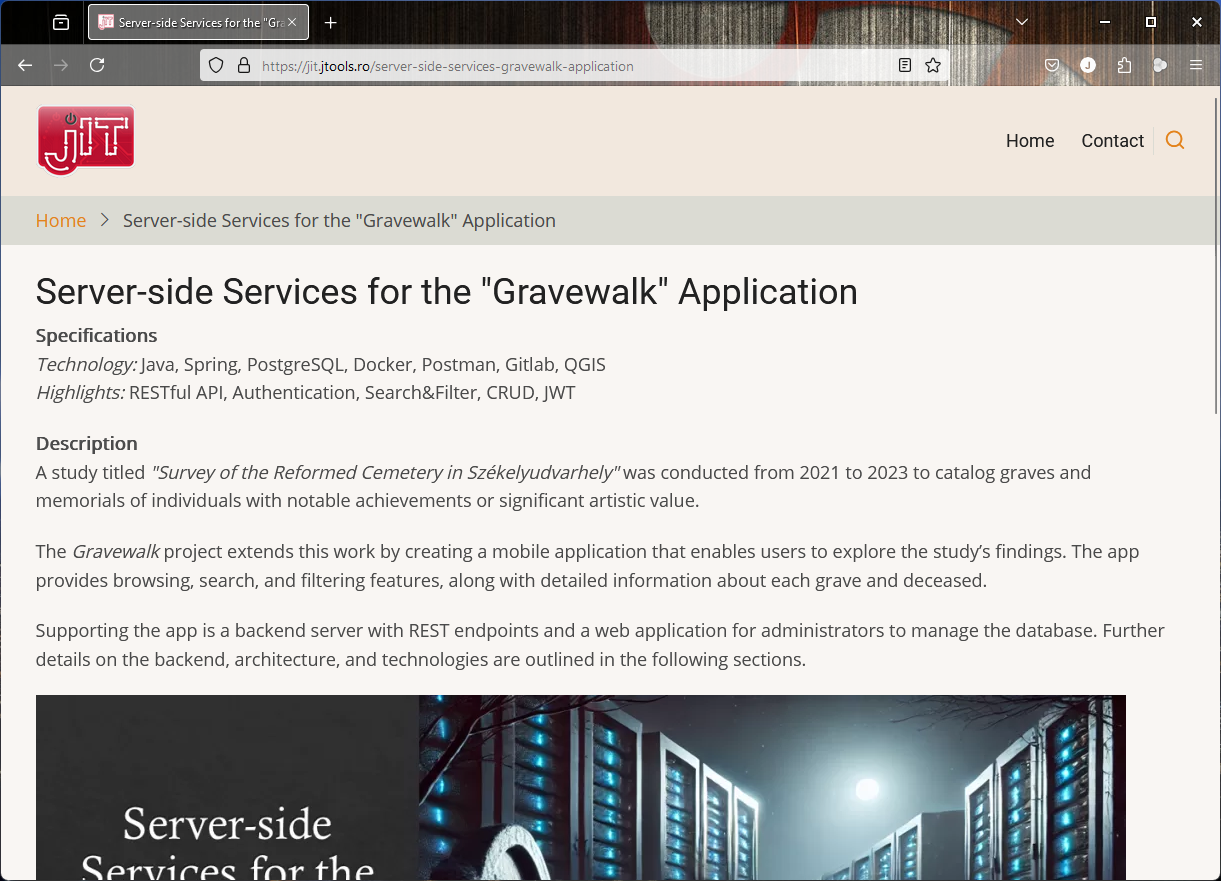
Task: Click the padlock site information icon
Action: tap(243, 66)
